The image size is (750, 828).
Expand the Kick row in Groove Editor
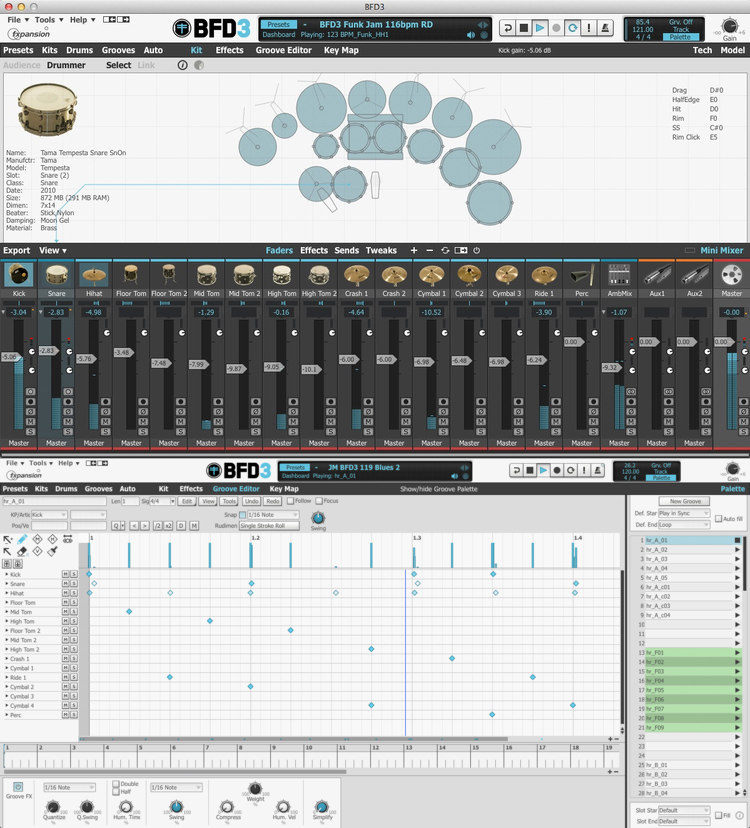pyautogui.click(x=7, y=574)
